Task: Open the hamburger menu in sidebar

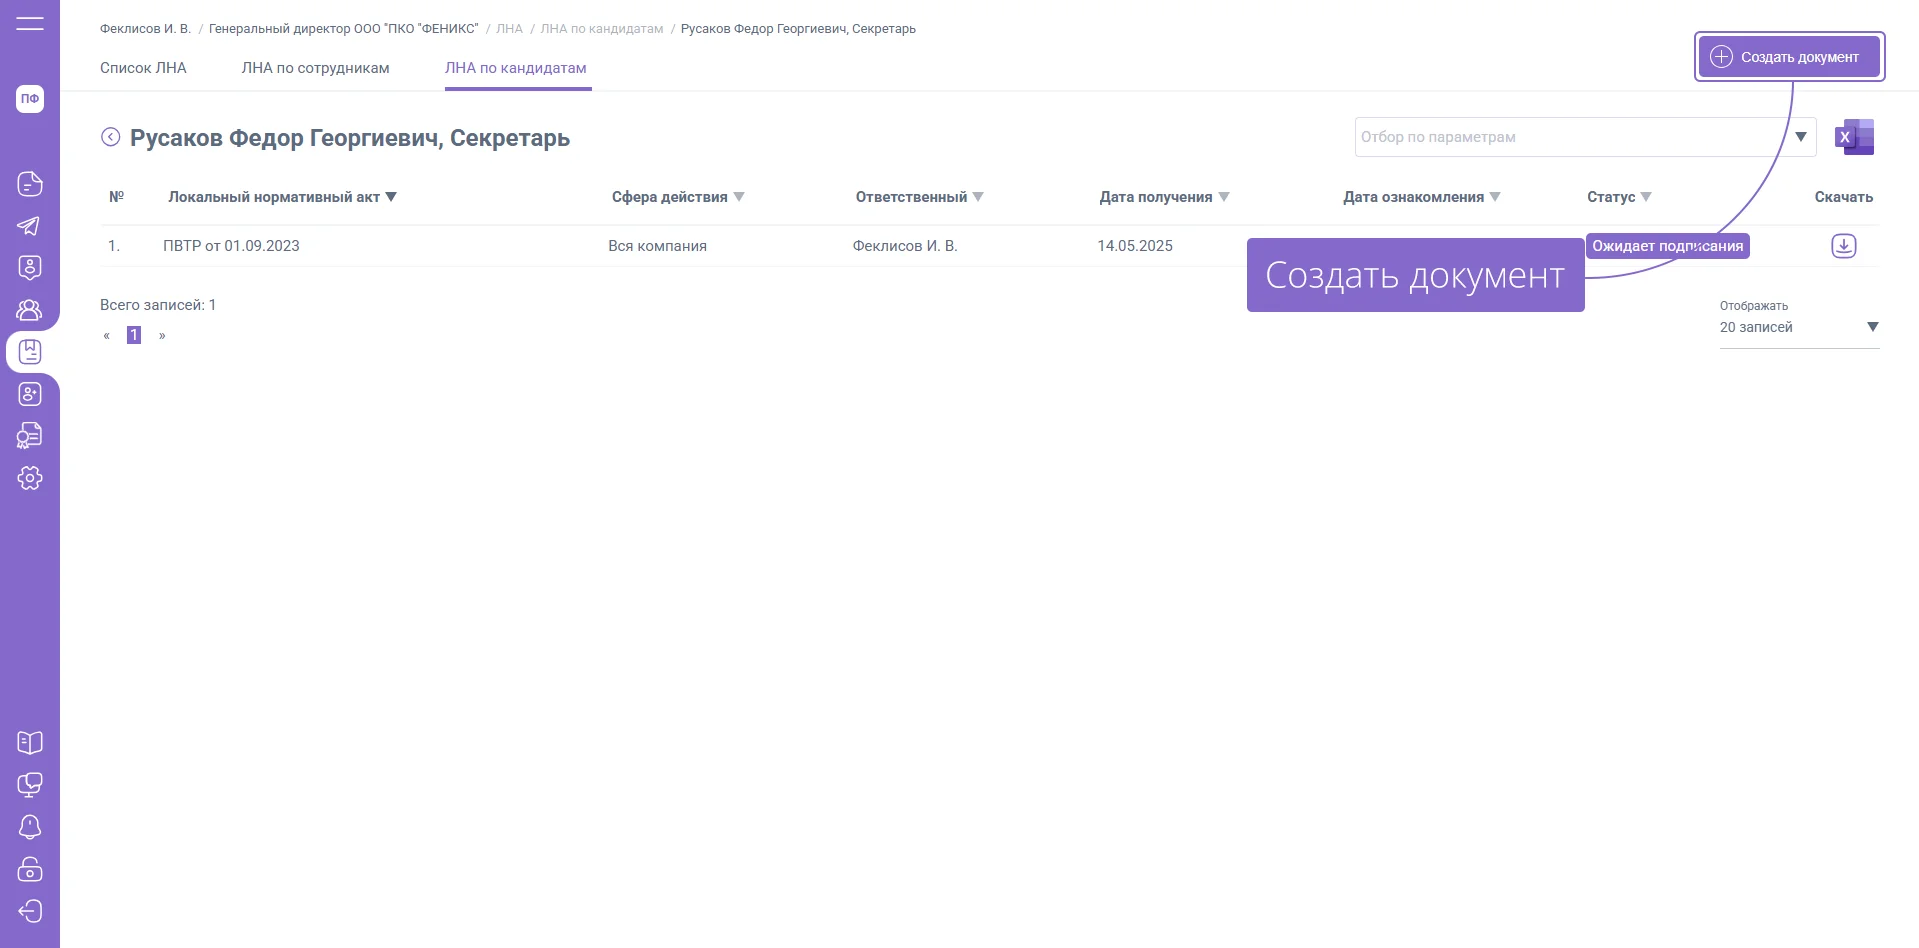Action: (30, 23)
